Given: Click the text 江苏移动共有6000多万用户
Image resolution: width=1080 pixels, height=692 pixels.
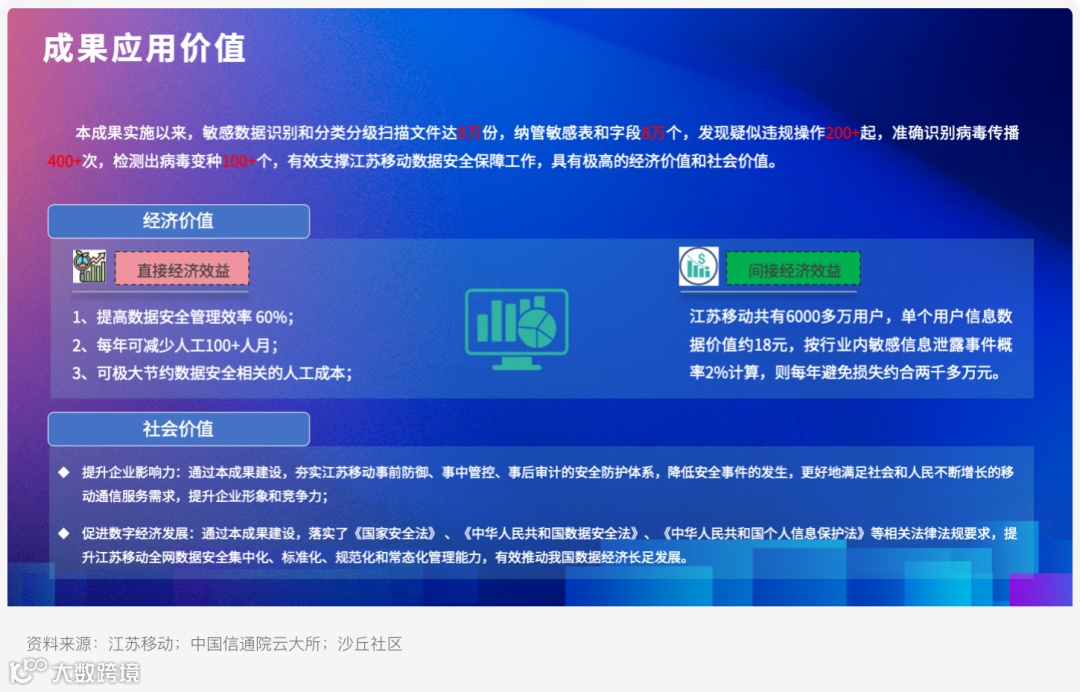Looking at the screenshot, I should click(x=786, y=316).
